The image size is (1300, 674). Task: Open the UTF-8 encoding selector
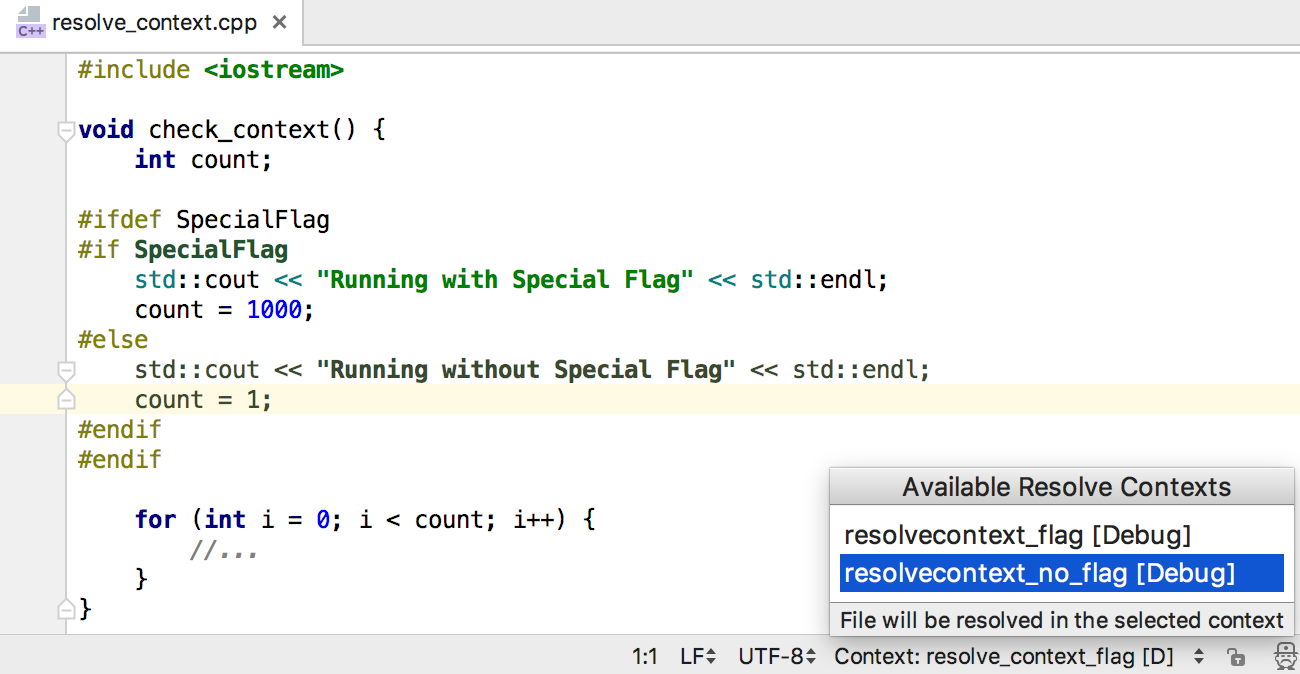click(778, 657)
